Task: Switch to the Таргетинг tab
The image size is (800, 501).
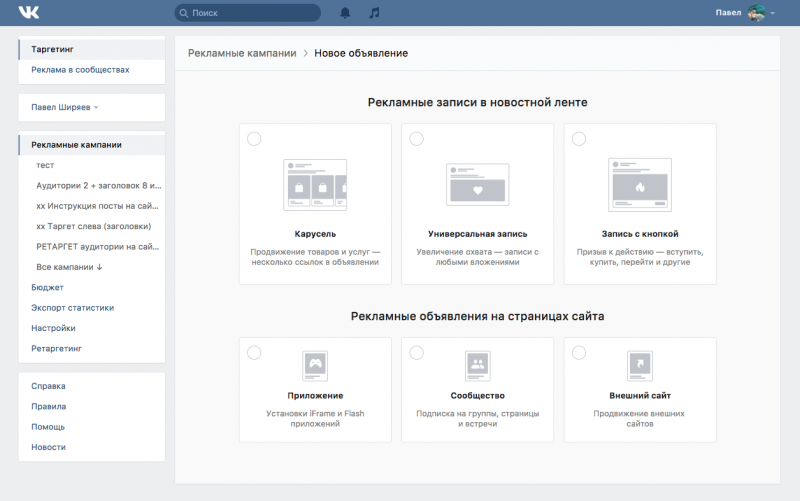Action: coord(92,49)
